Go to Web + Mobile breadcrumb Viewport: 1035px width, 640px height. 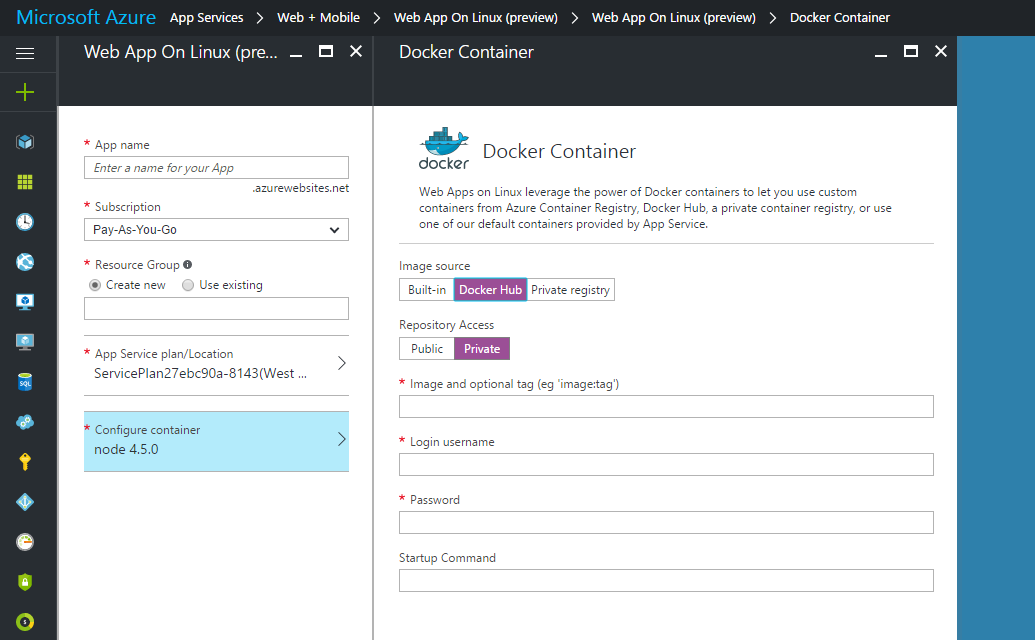pyautogui.click(x=318, y=17)
